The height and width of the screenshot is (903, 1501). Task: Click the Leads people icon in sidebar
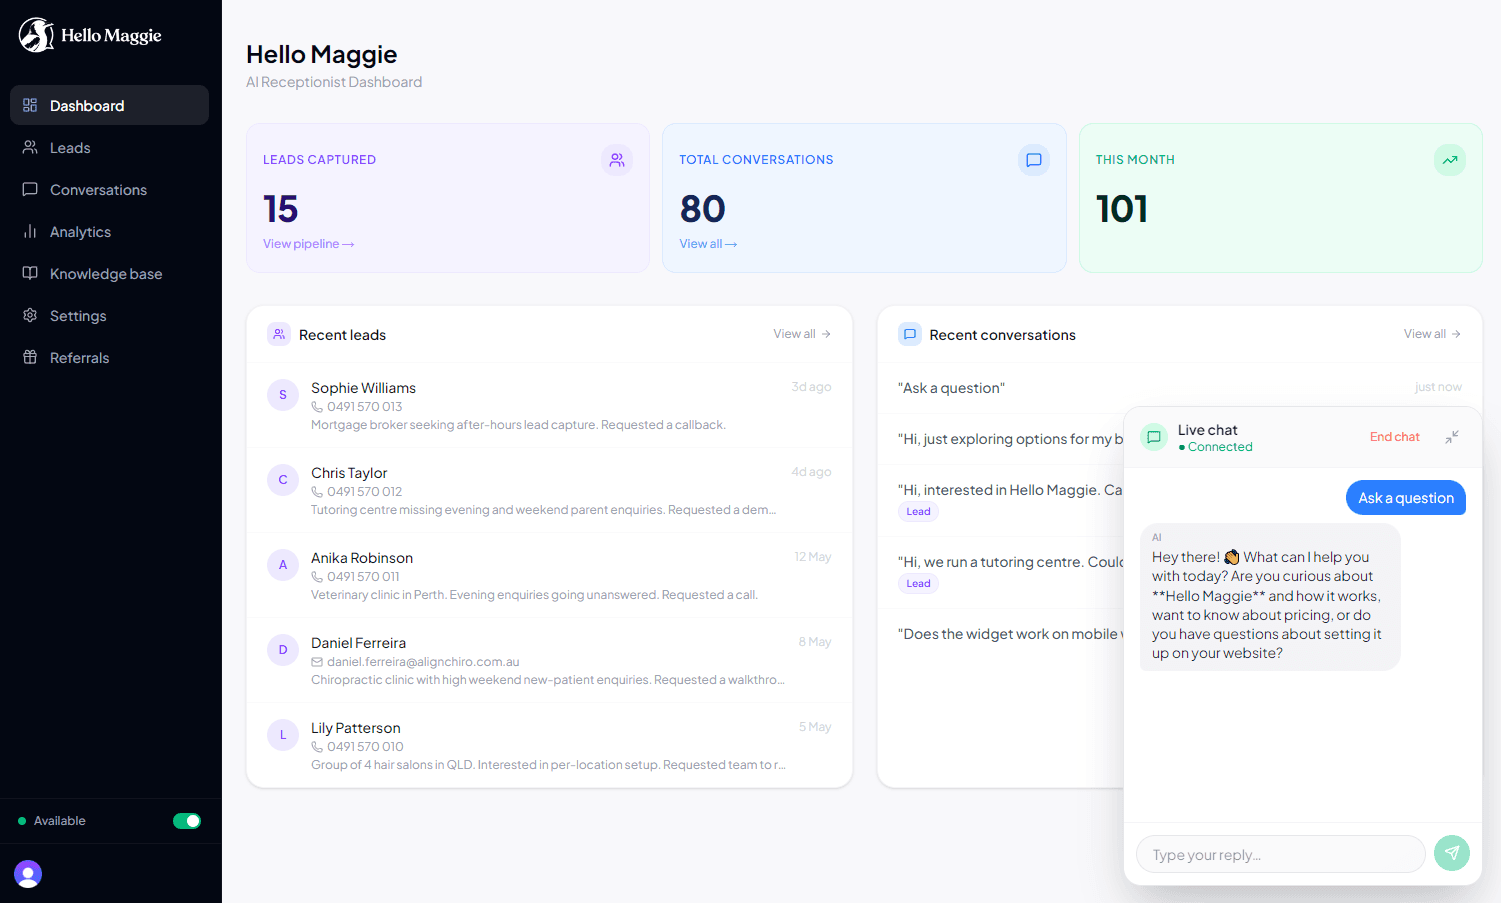(x=30, y=147)
